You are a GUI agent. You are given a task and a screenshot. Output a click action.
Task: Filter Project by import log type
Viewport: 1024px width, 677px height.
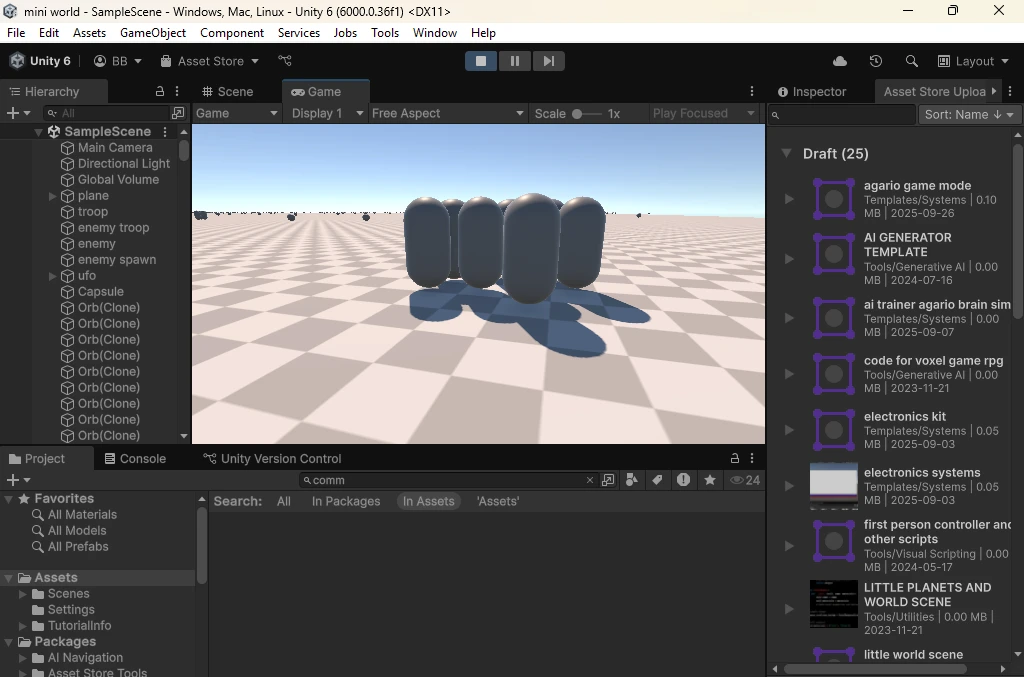[x=683, y=480]
